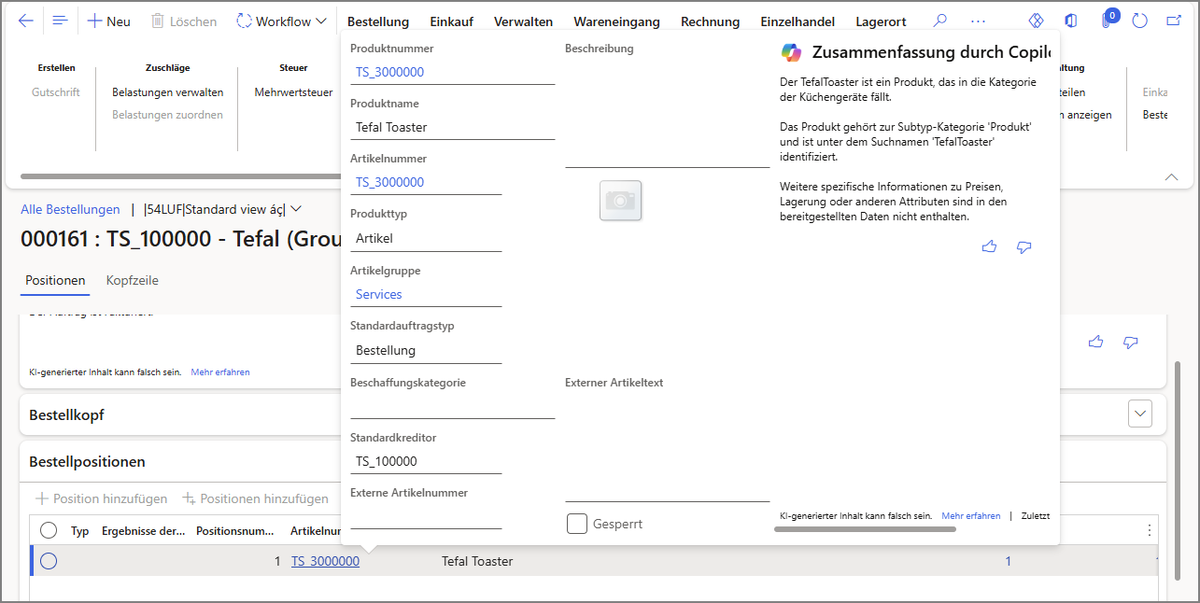Click the Externer Artikeltext area
Screen dimensions: 1200x603
[667, 446]
